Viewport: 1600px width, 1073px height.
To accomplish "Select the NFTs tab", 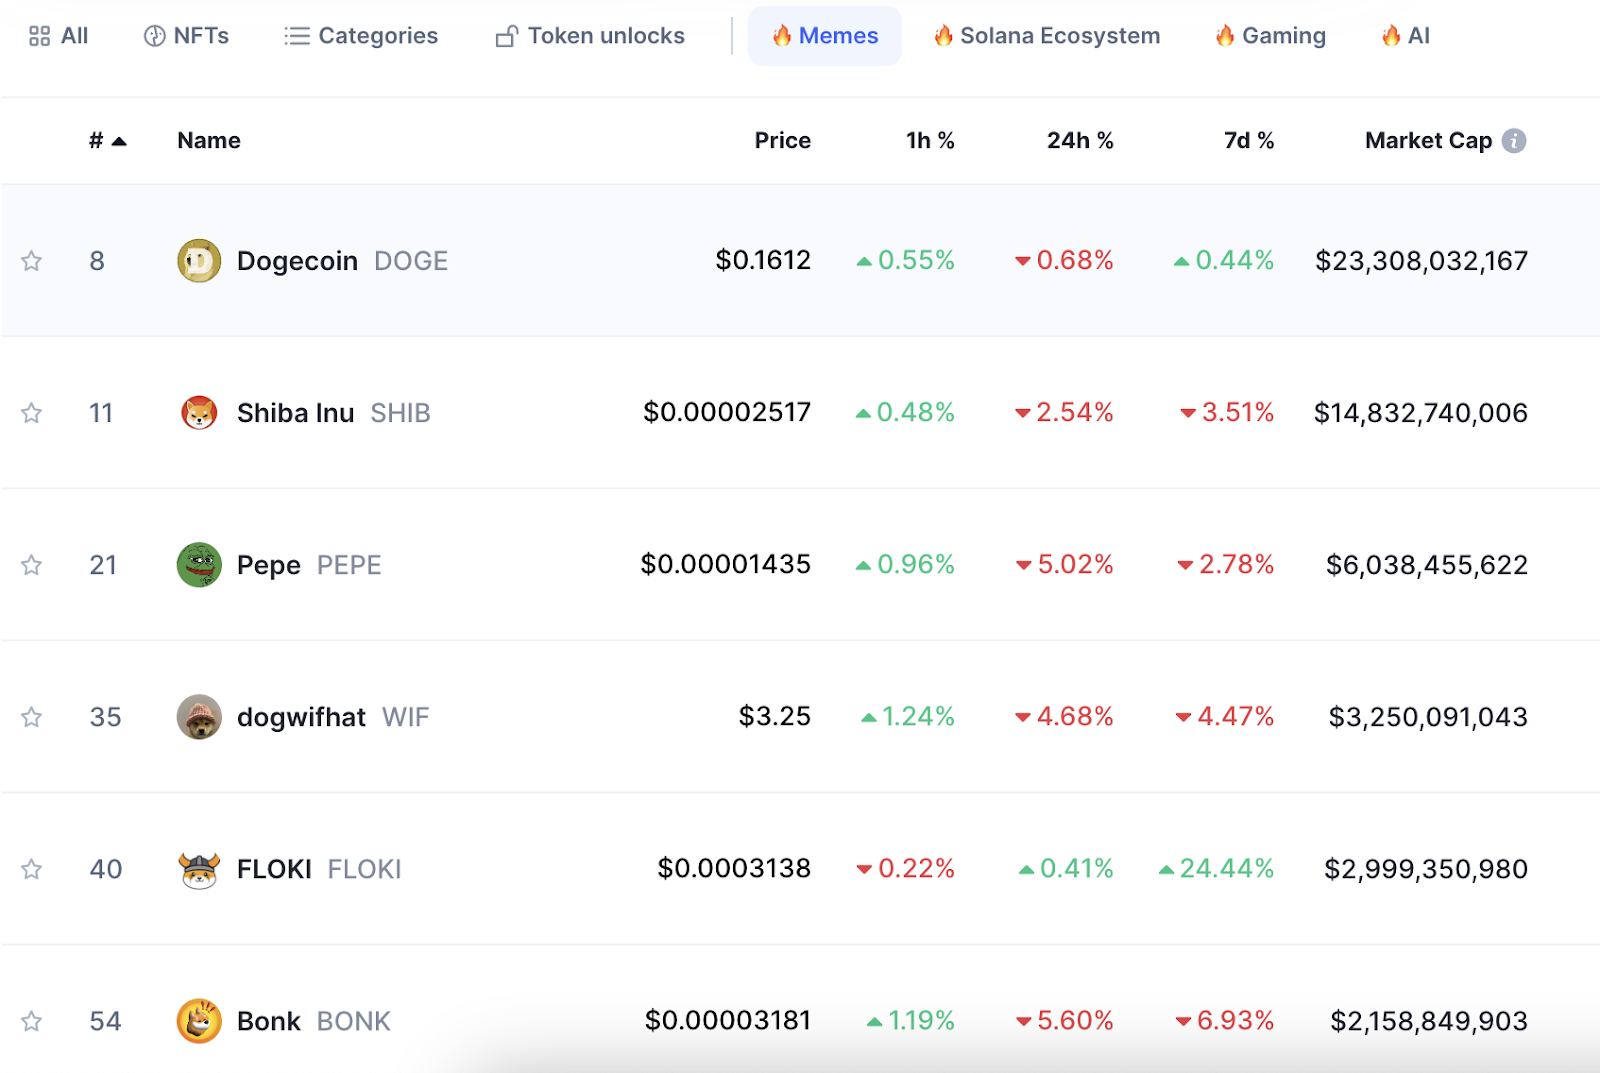I will (186, 36).
